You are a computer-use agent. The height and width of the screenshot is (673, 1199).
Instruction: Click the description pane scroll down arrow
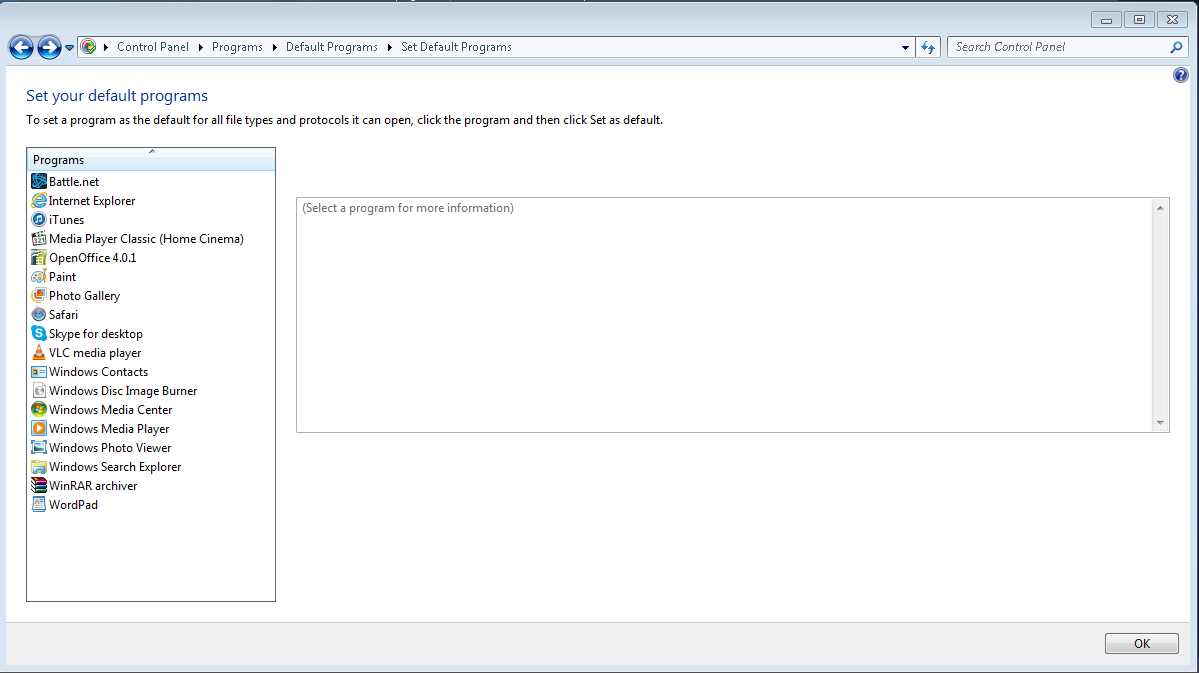[x=1160, y=422]
